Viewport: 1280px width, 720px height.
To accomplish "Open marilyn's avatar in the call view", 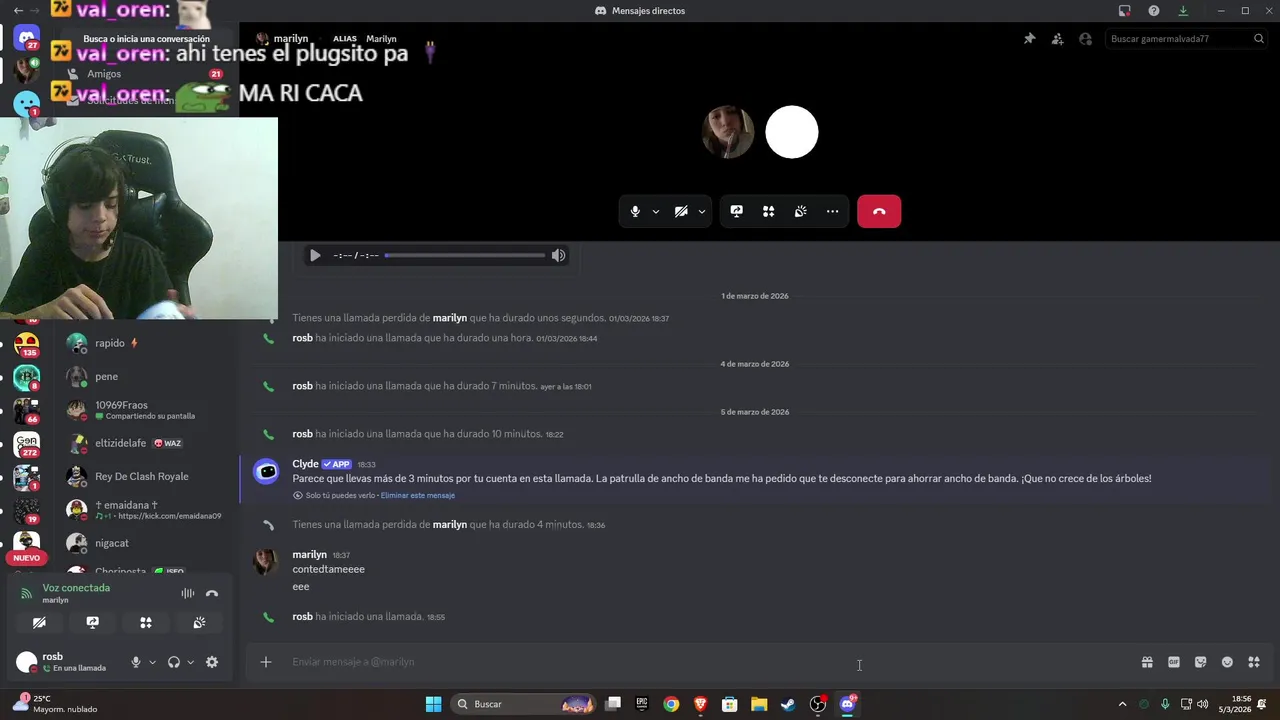I will [728, 132].
